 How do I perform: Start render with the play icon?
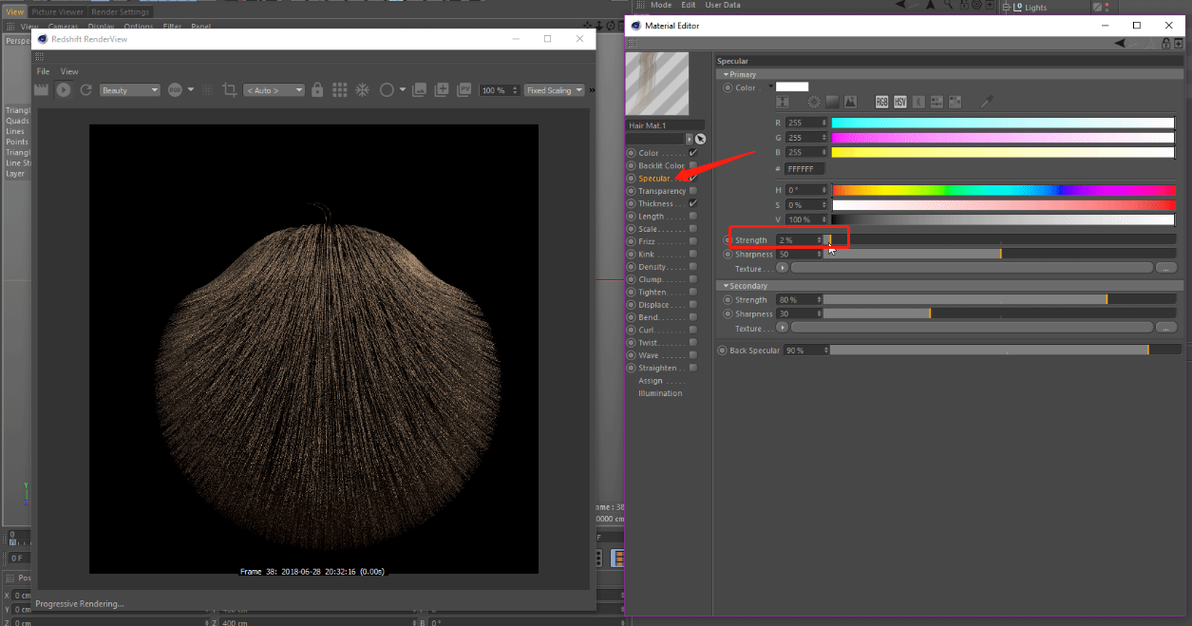pos(63,90)
